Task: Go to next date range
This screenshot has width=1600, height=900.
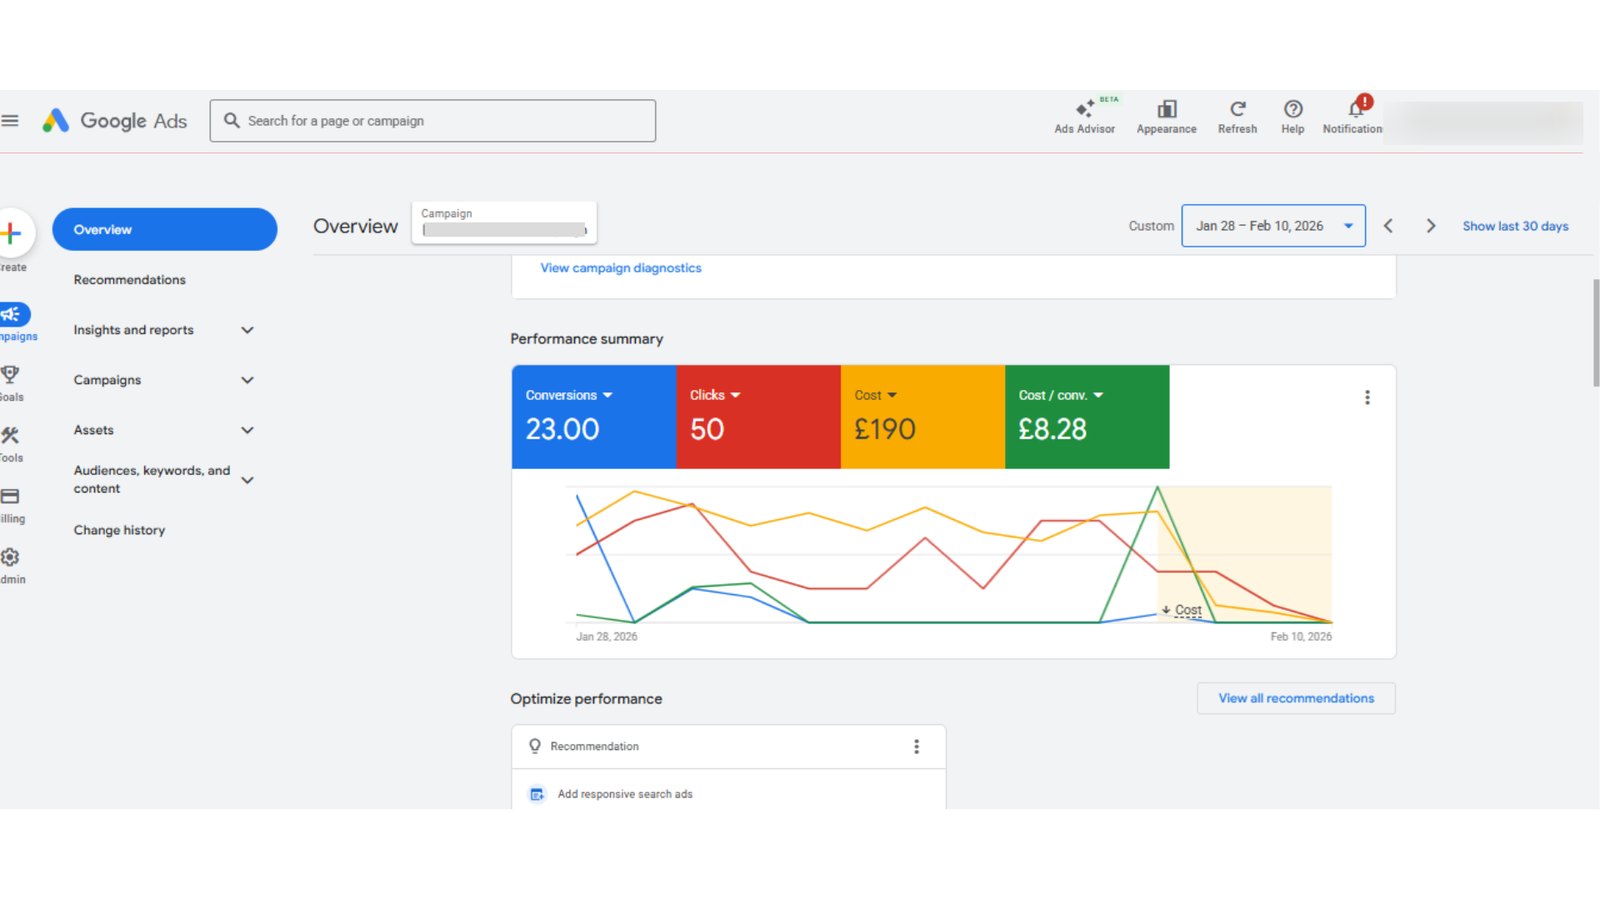Action: 1431,226
